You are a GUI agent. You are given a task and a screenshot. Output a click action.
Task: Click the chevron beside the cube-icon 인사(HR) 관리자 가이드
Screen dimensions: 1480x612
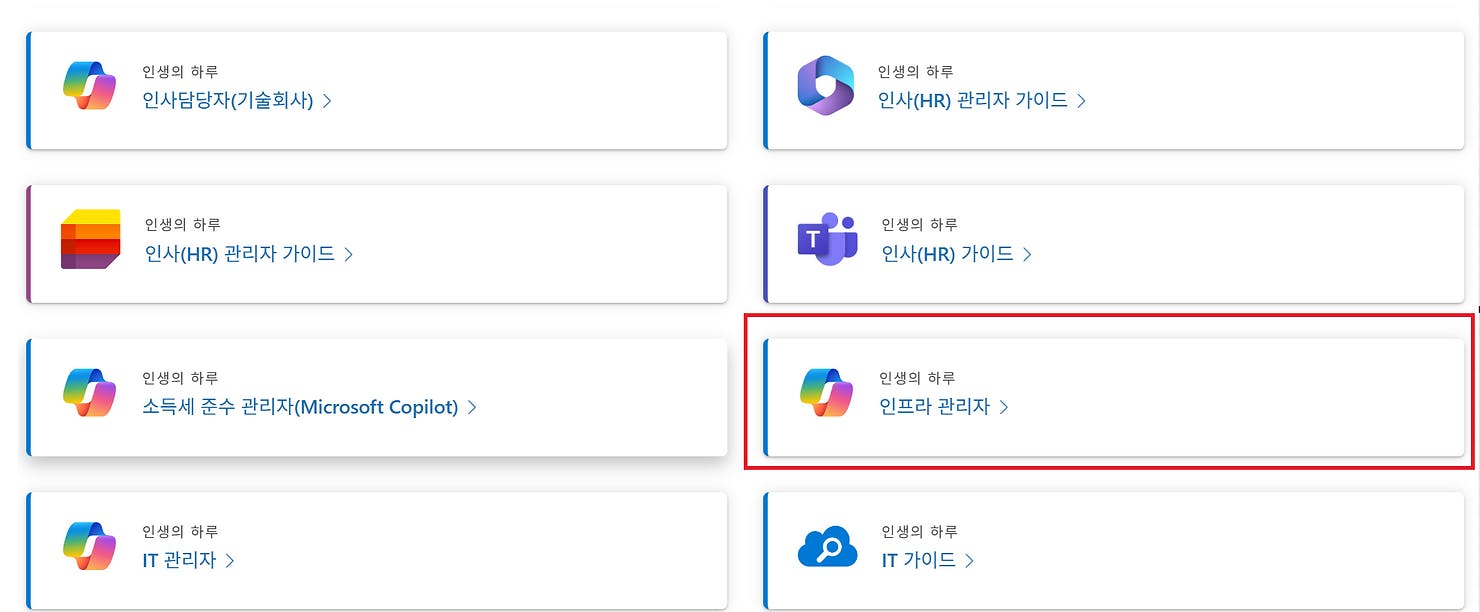tap(348, 253)
